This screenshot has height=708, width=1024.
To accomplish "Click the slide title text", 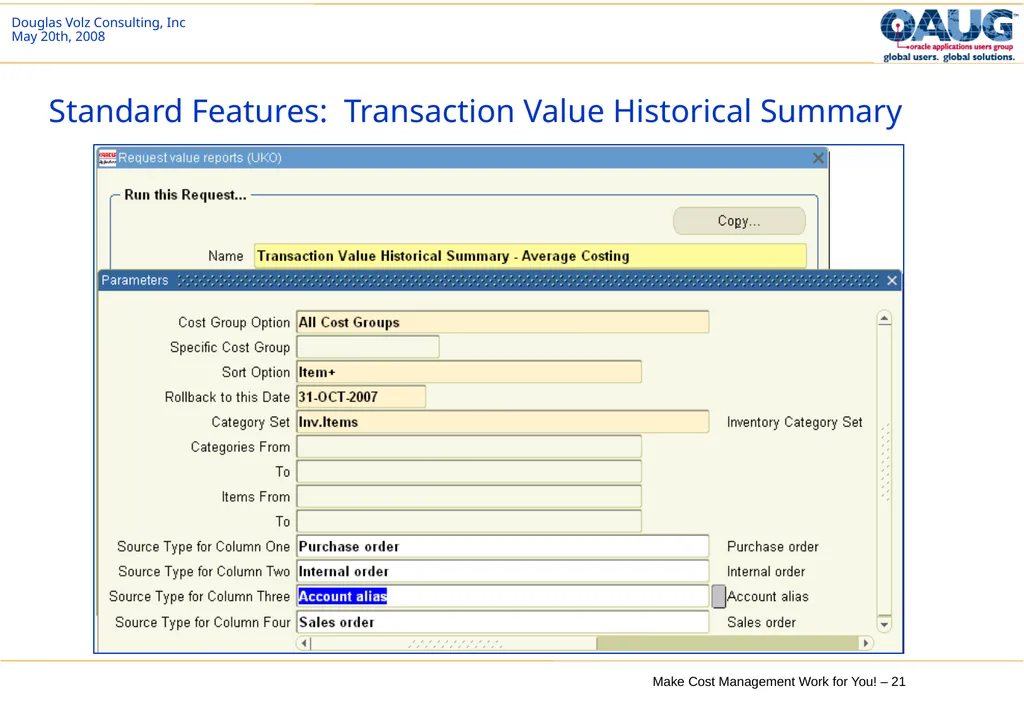I will tap(475, 111).
